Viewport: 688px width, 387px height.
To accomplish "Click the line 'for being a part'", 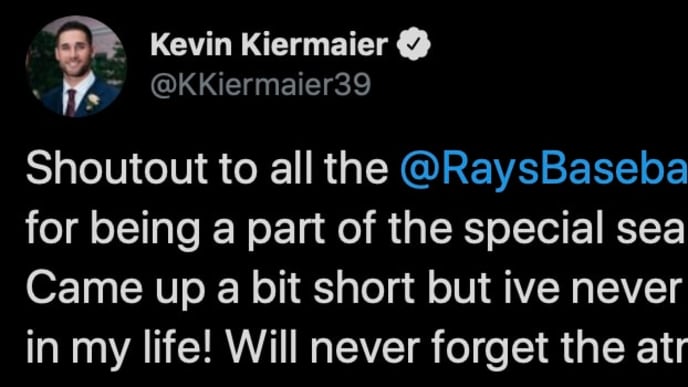I will (357, 229).
